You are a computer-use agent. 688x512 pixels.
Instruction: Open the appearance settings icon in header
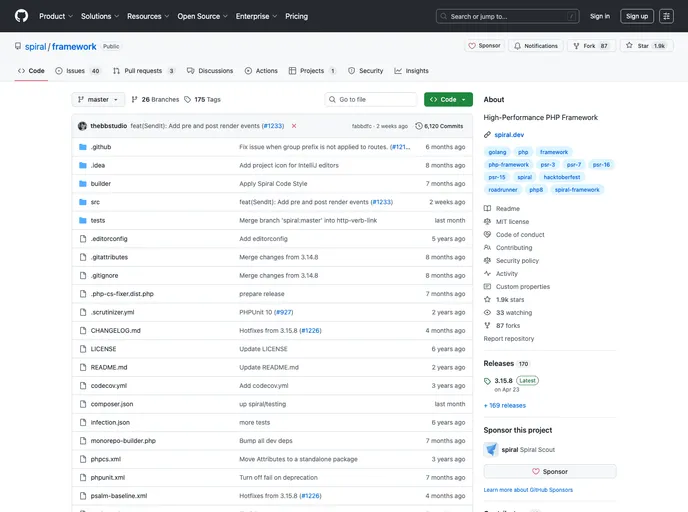coord(666,16)
